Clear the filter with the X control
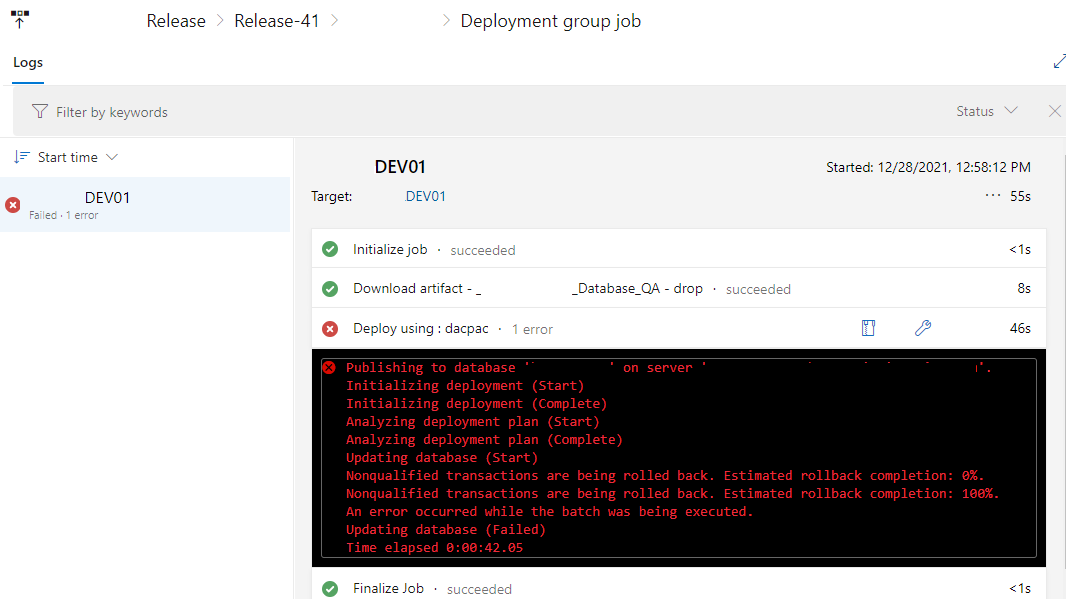1066x599 pixels. [1054, 111]
